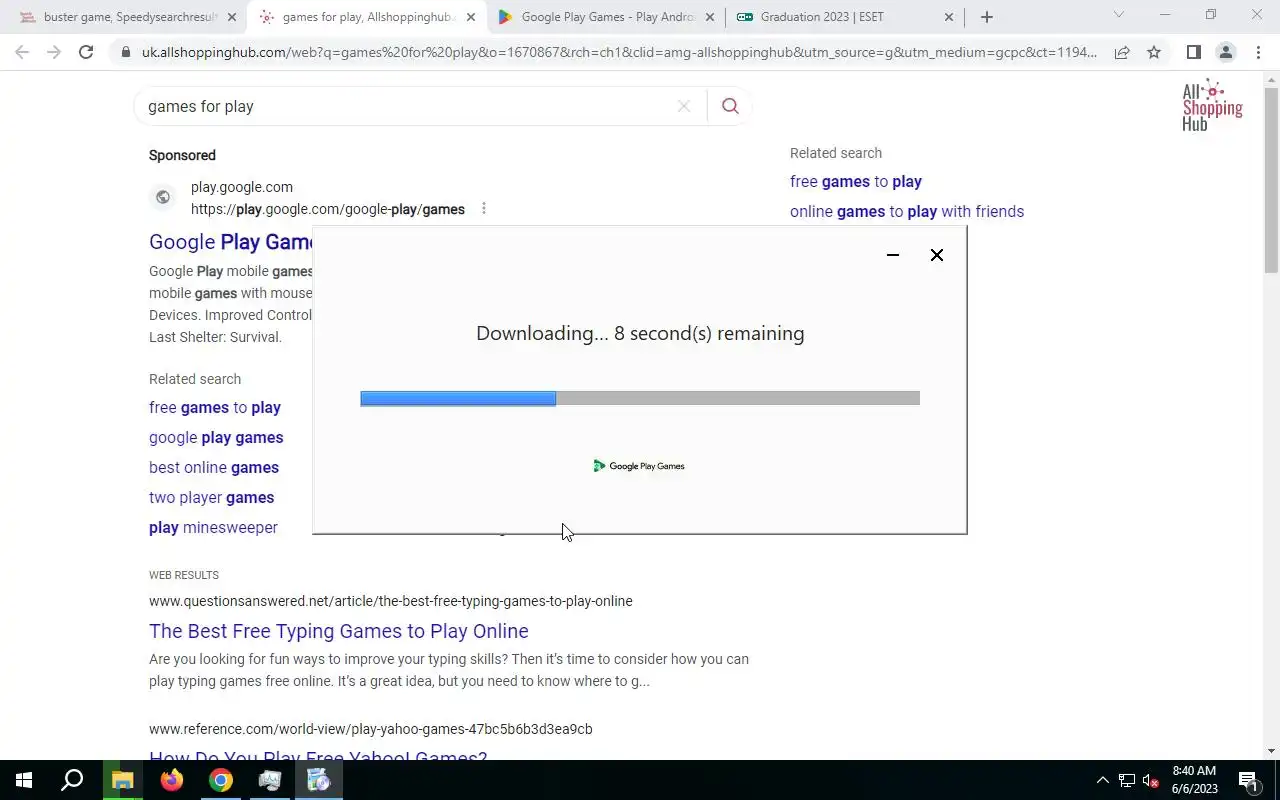
Task: Close the buster game tab
Action: 232,17
